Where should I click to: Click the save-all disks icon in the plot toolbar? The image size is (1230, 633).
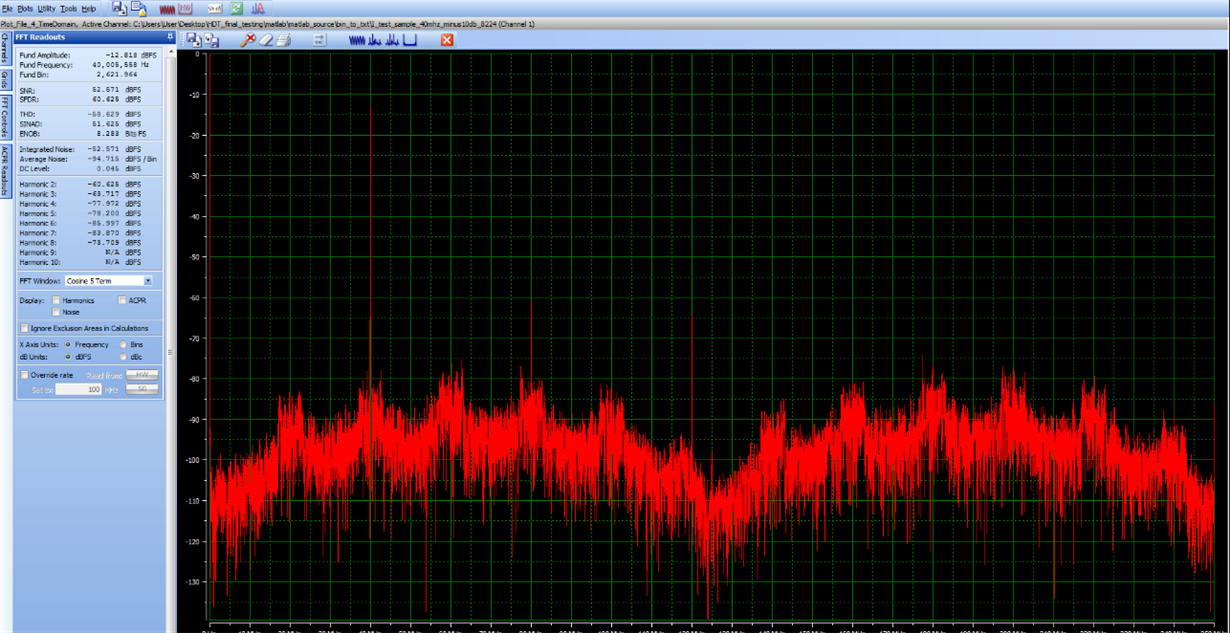(x=211, y=40)
